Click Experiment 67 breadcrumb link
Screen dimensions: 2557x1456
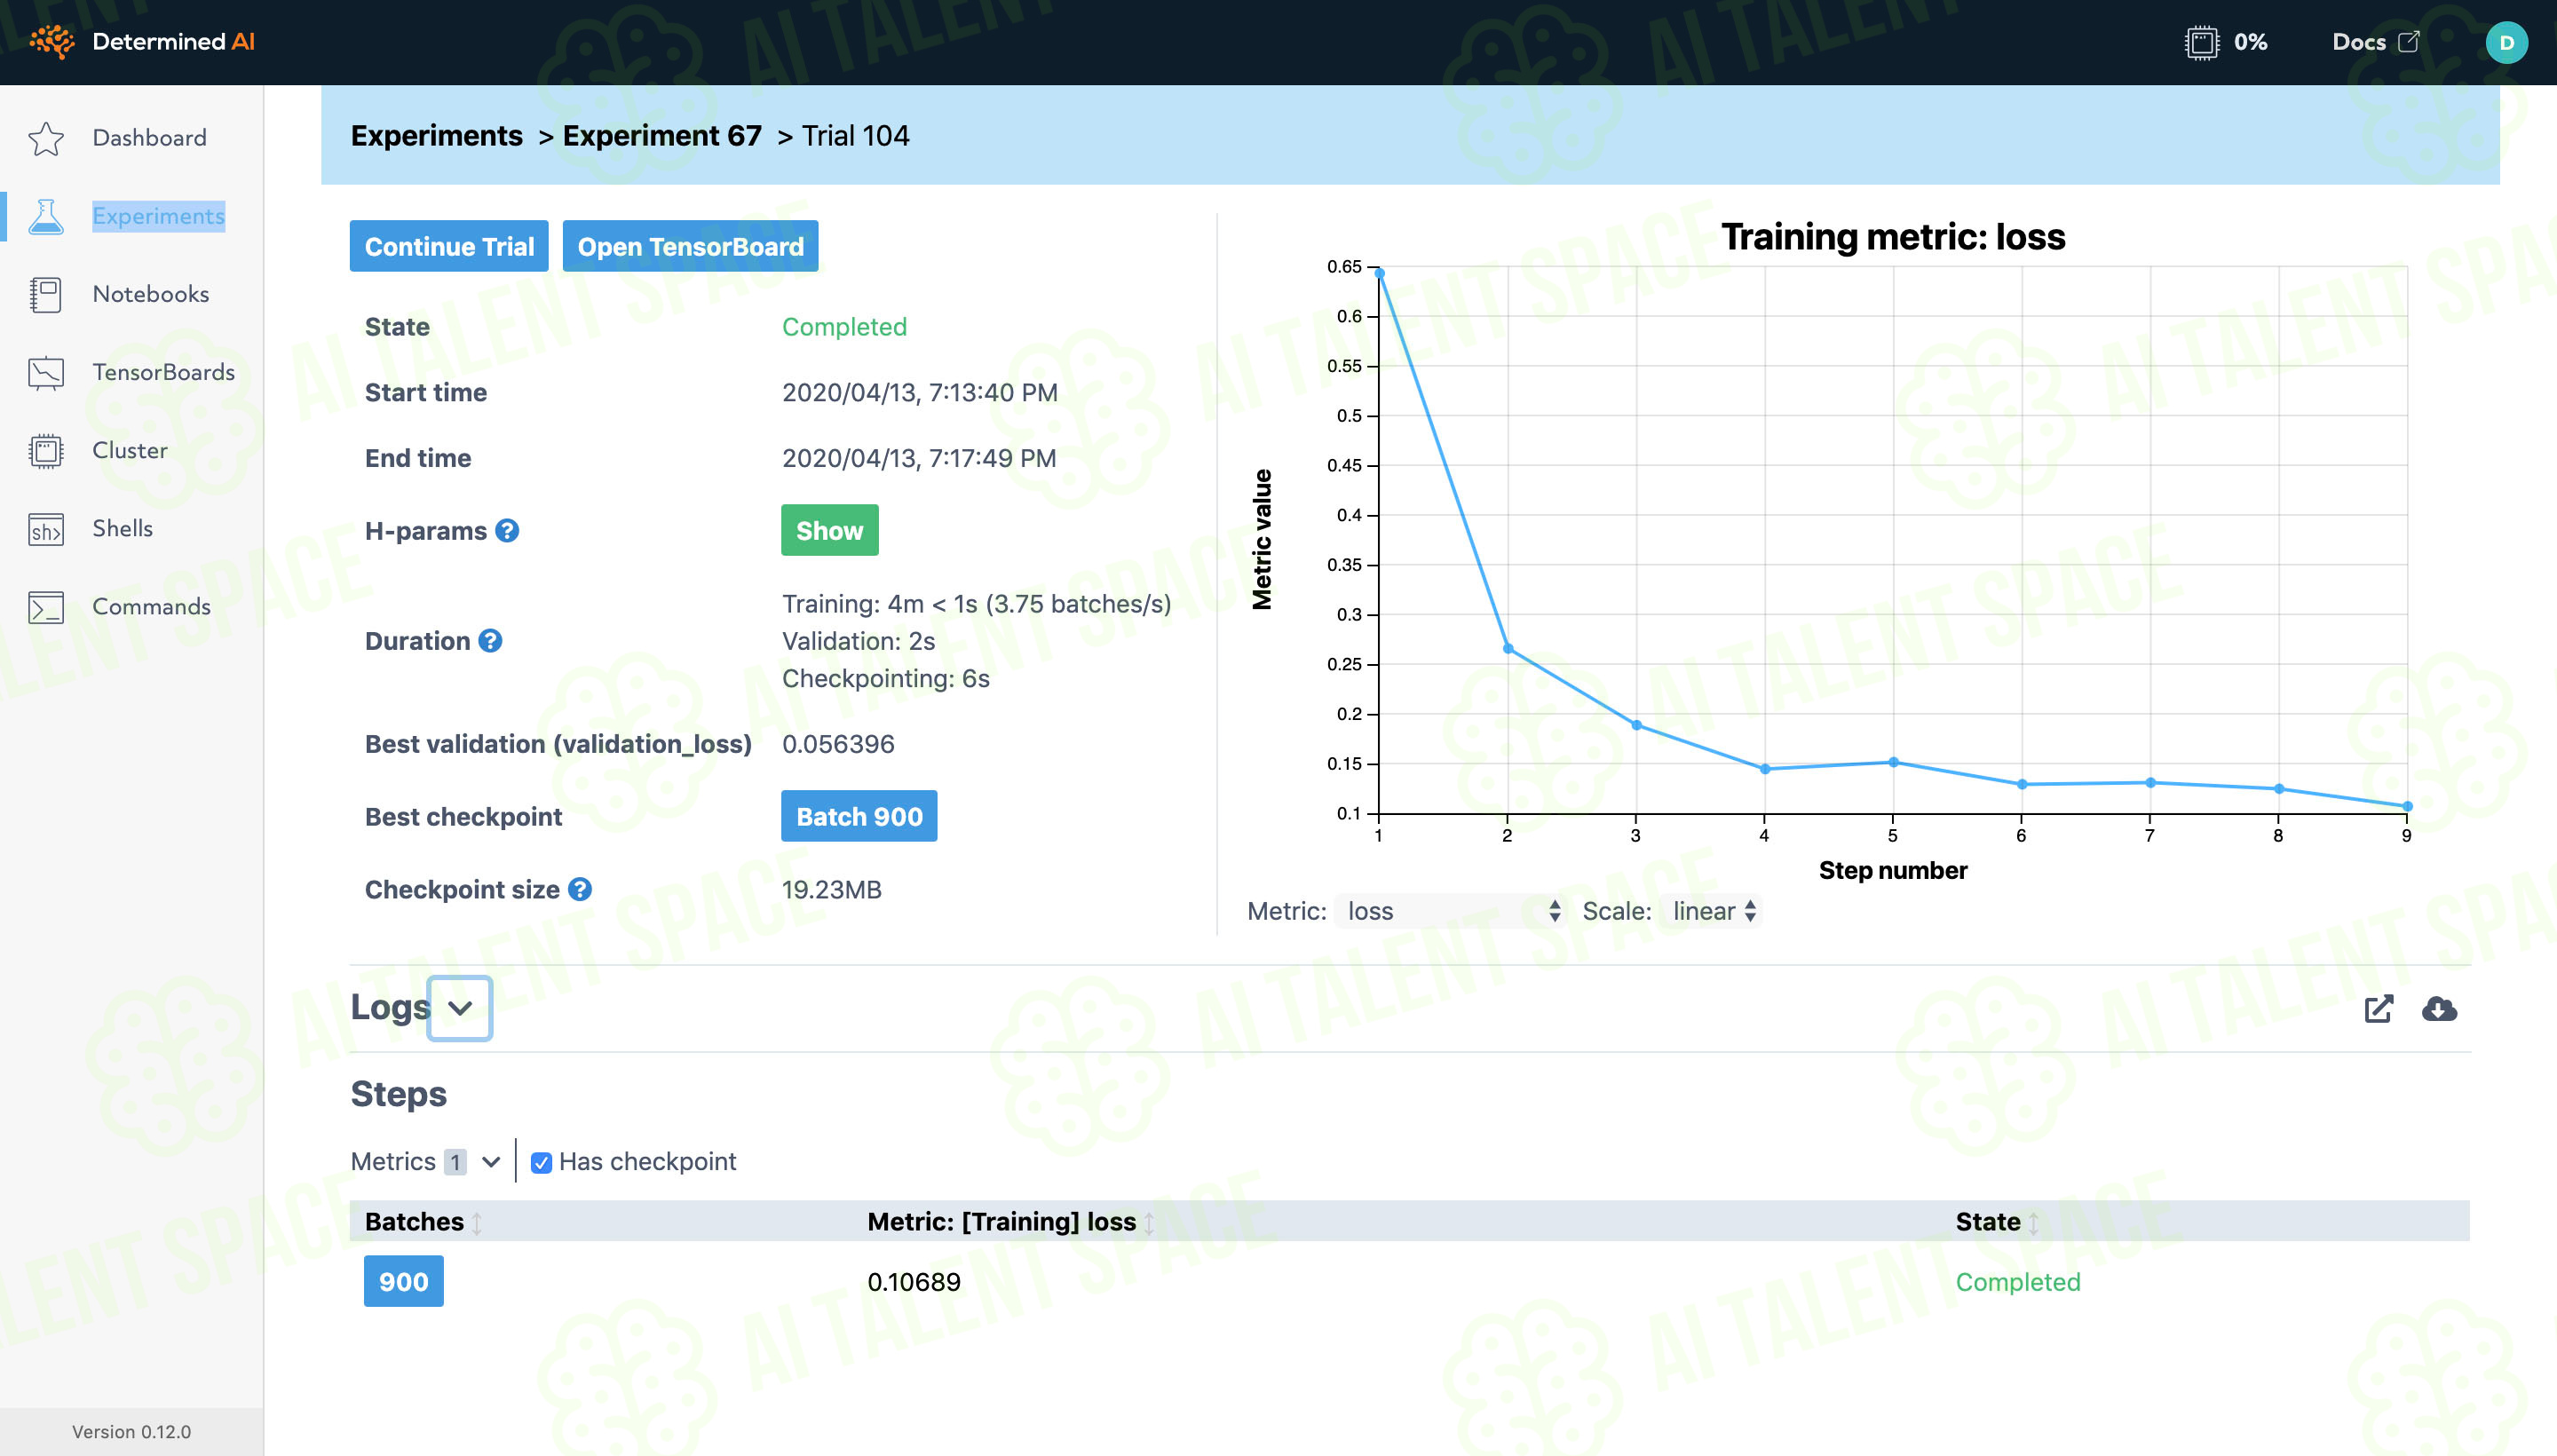click(x=662, y=136)
